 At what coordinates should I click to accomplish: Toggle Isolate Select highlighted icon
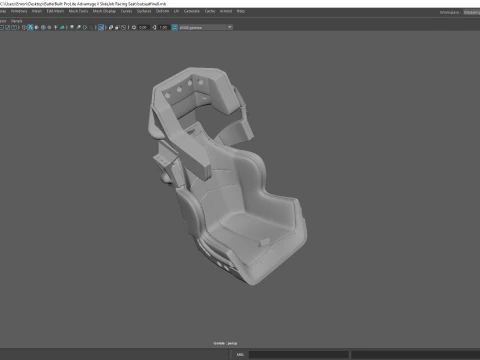click(101, 27)
